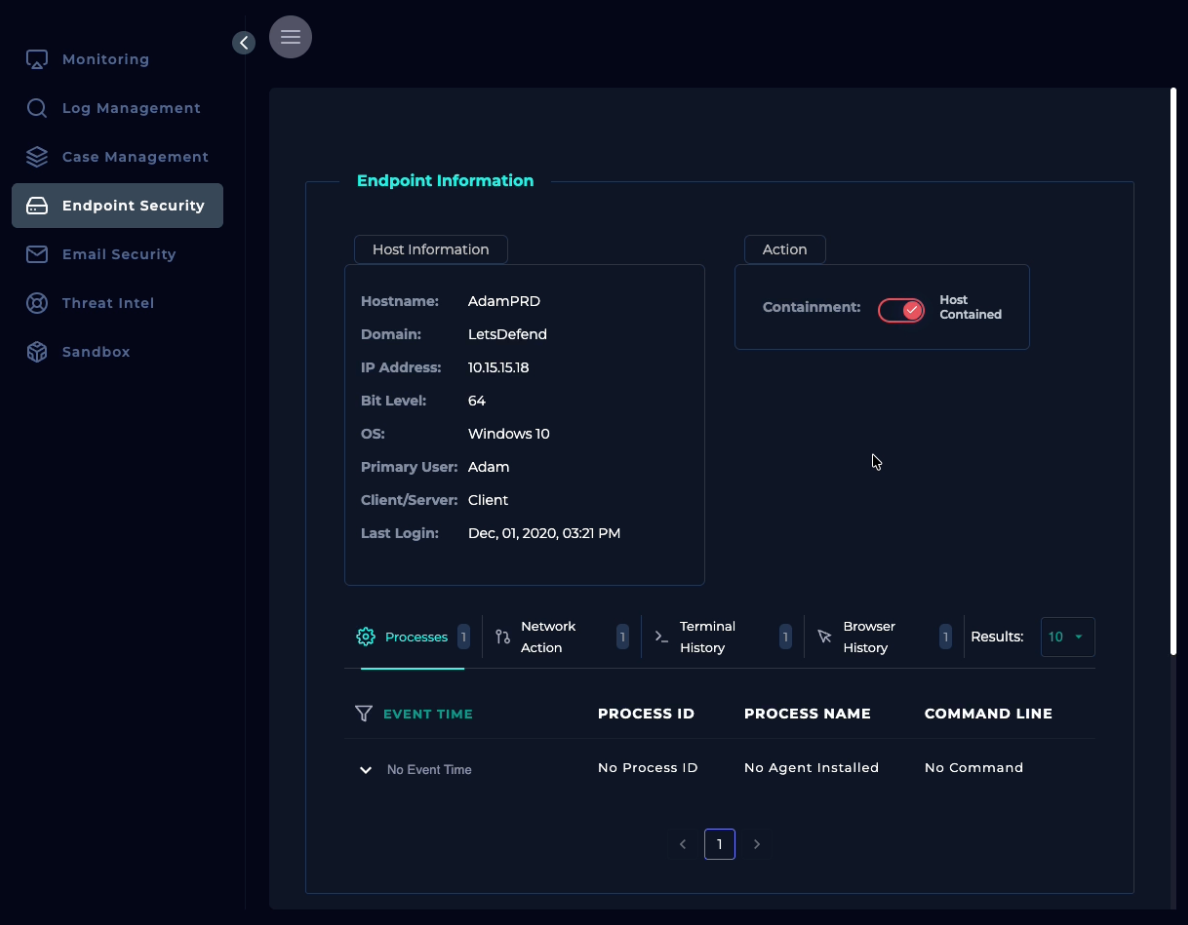The width and height of the screenshot is (1188, 925).
Task: Switch to the Terminal History tab
Action: click(x=707, y=637)
